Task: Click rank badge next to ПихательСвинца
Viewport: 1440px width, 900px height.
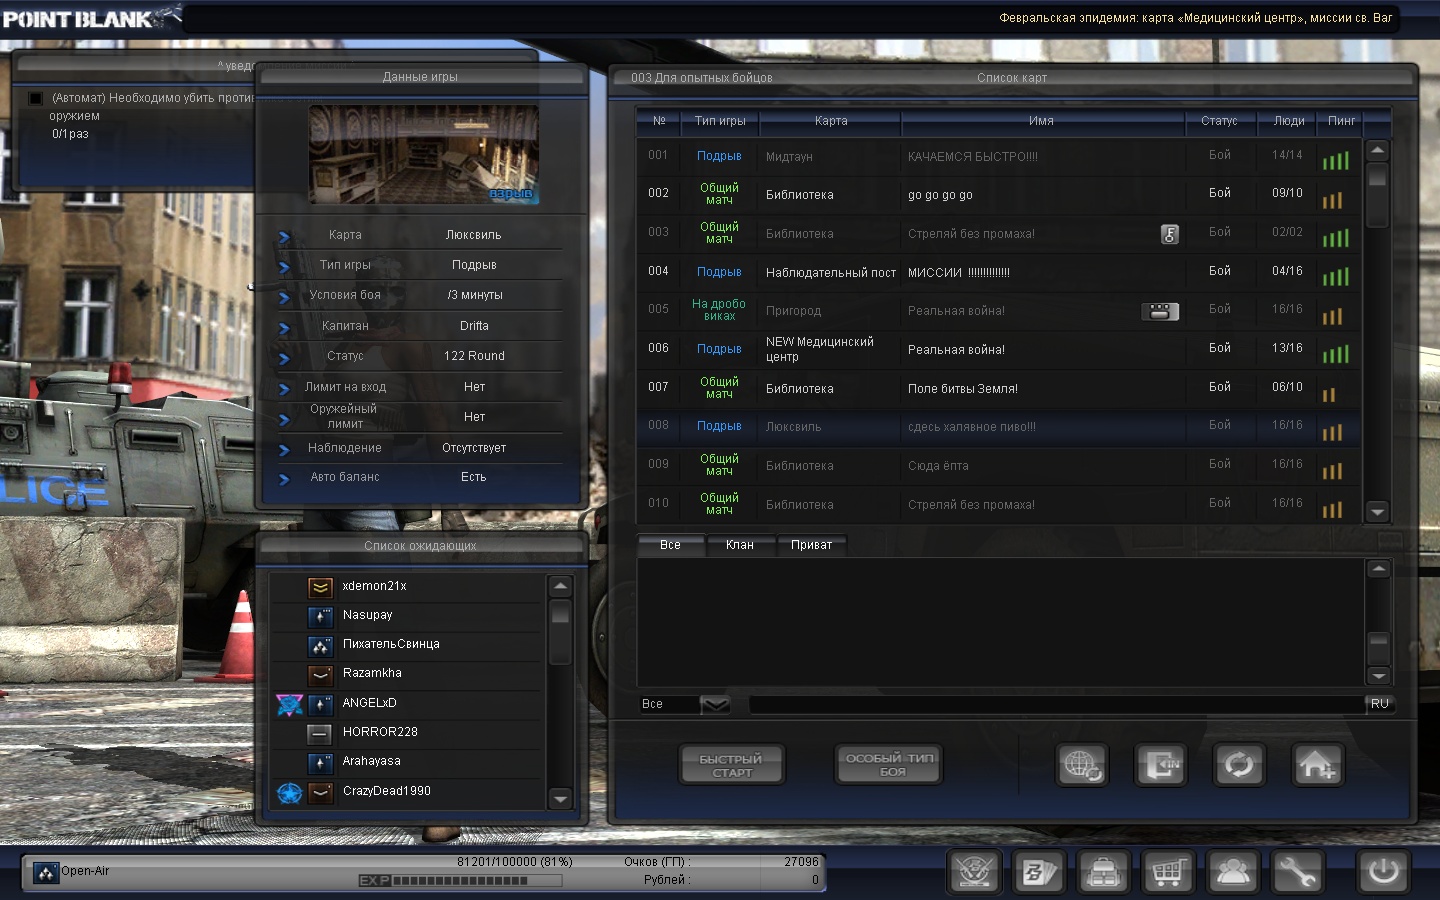Action: (x=320, y=645)
